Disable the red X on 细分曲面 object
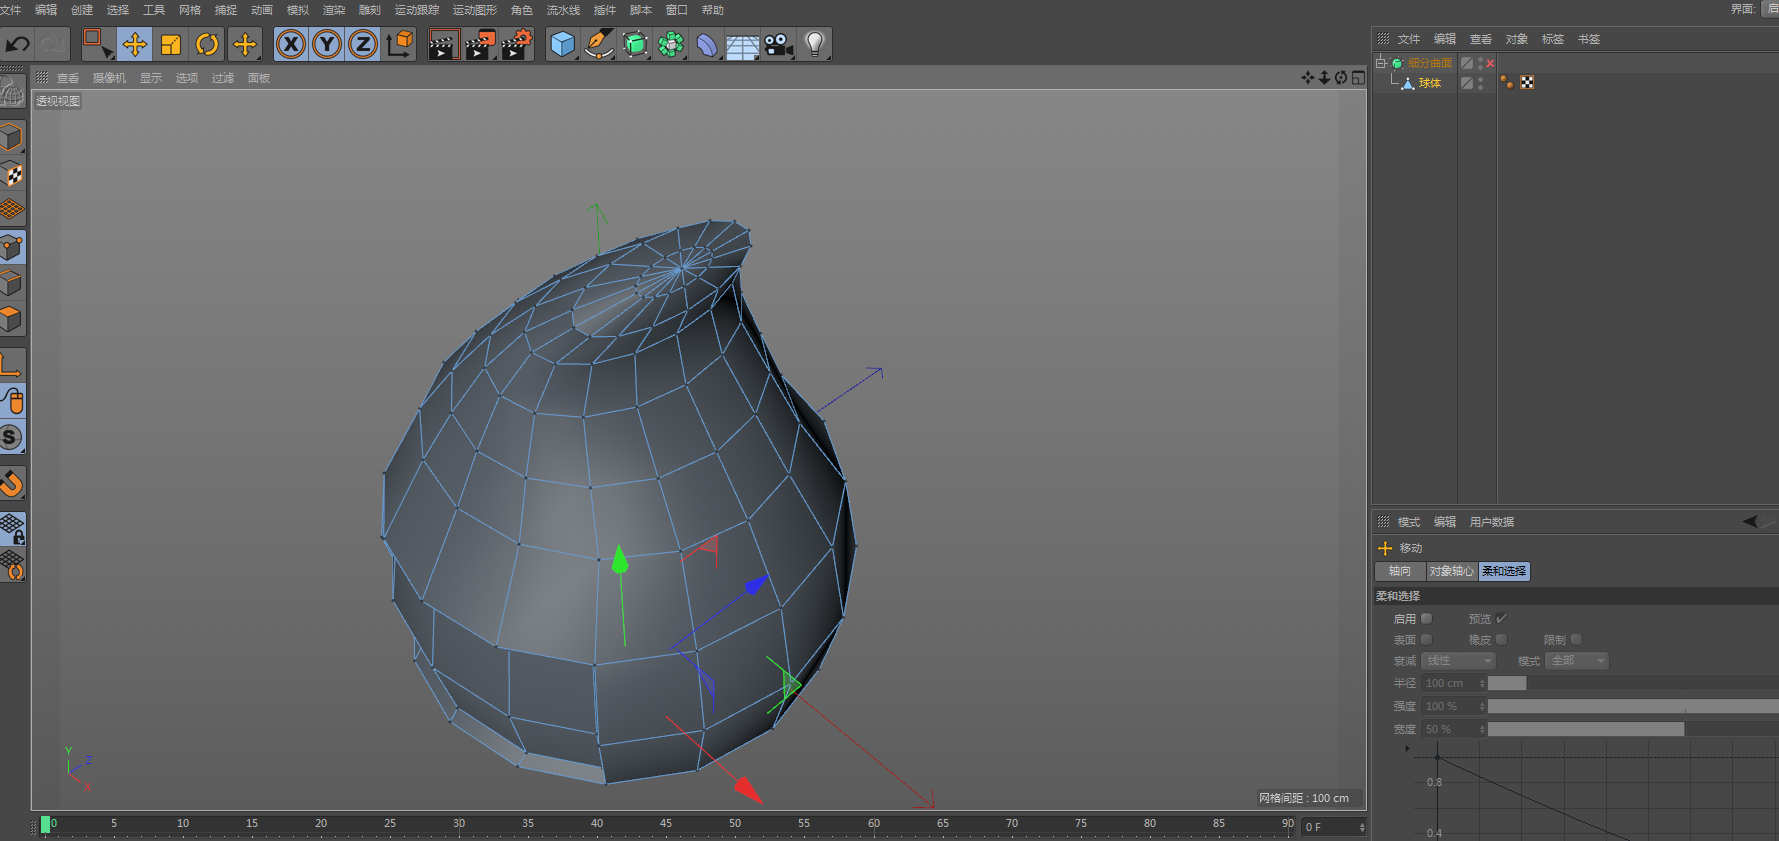1779x841 pixels. pyautogui.click(x=1490, y=63)
